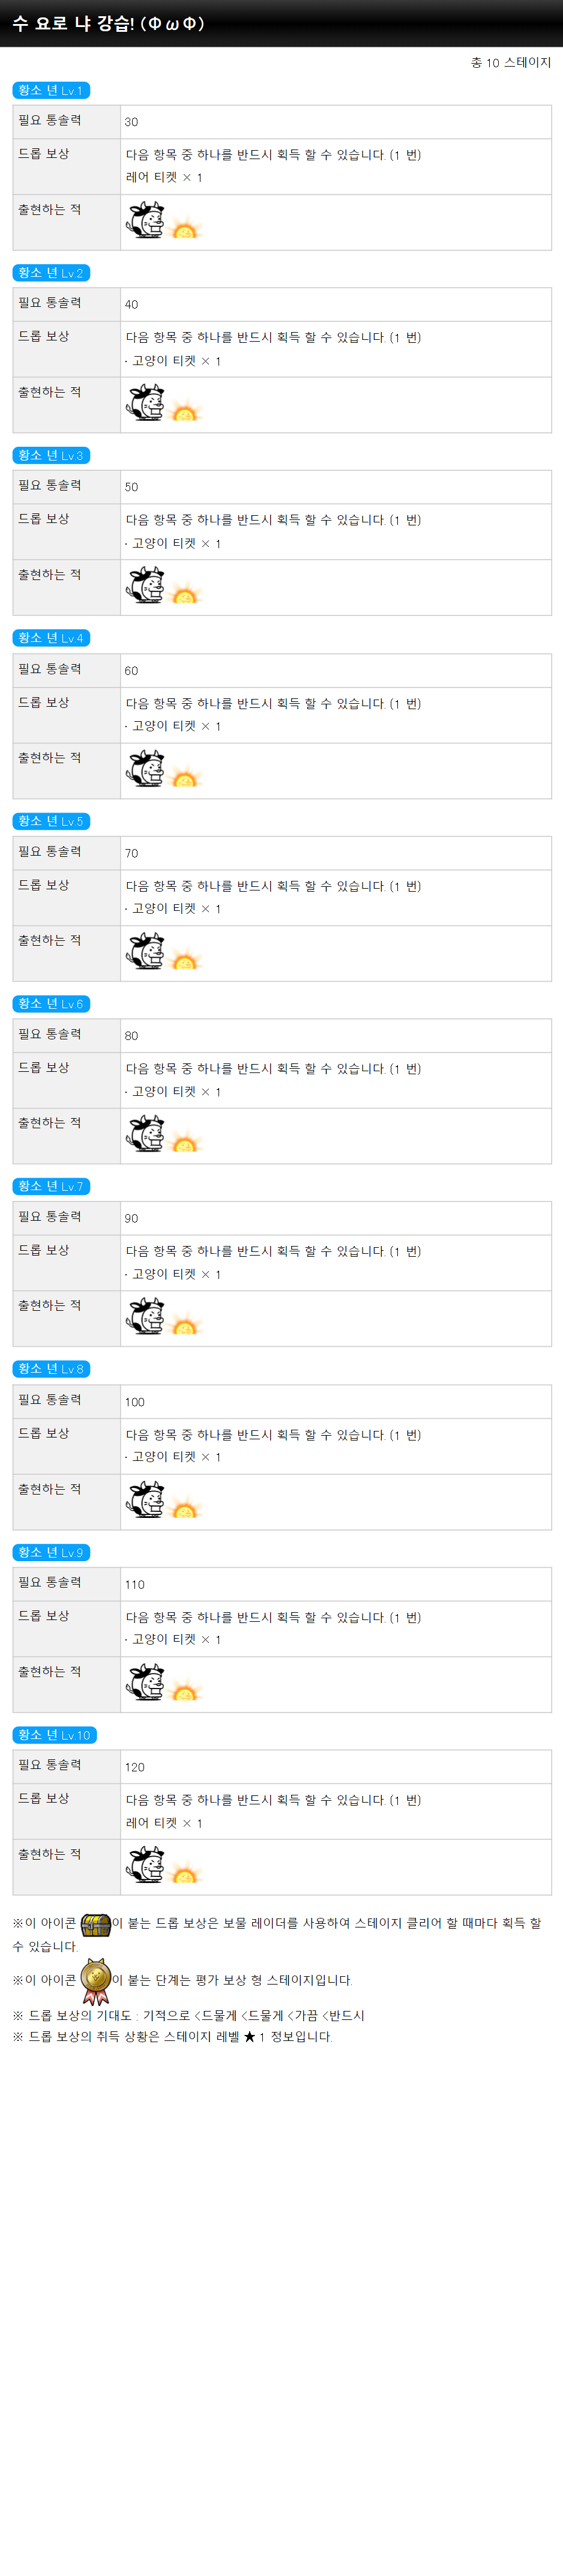
Task: Select the sun enemy icon in 황소 년 Lv.4
Action: [185, 777]
